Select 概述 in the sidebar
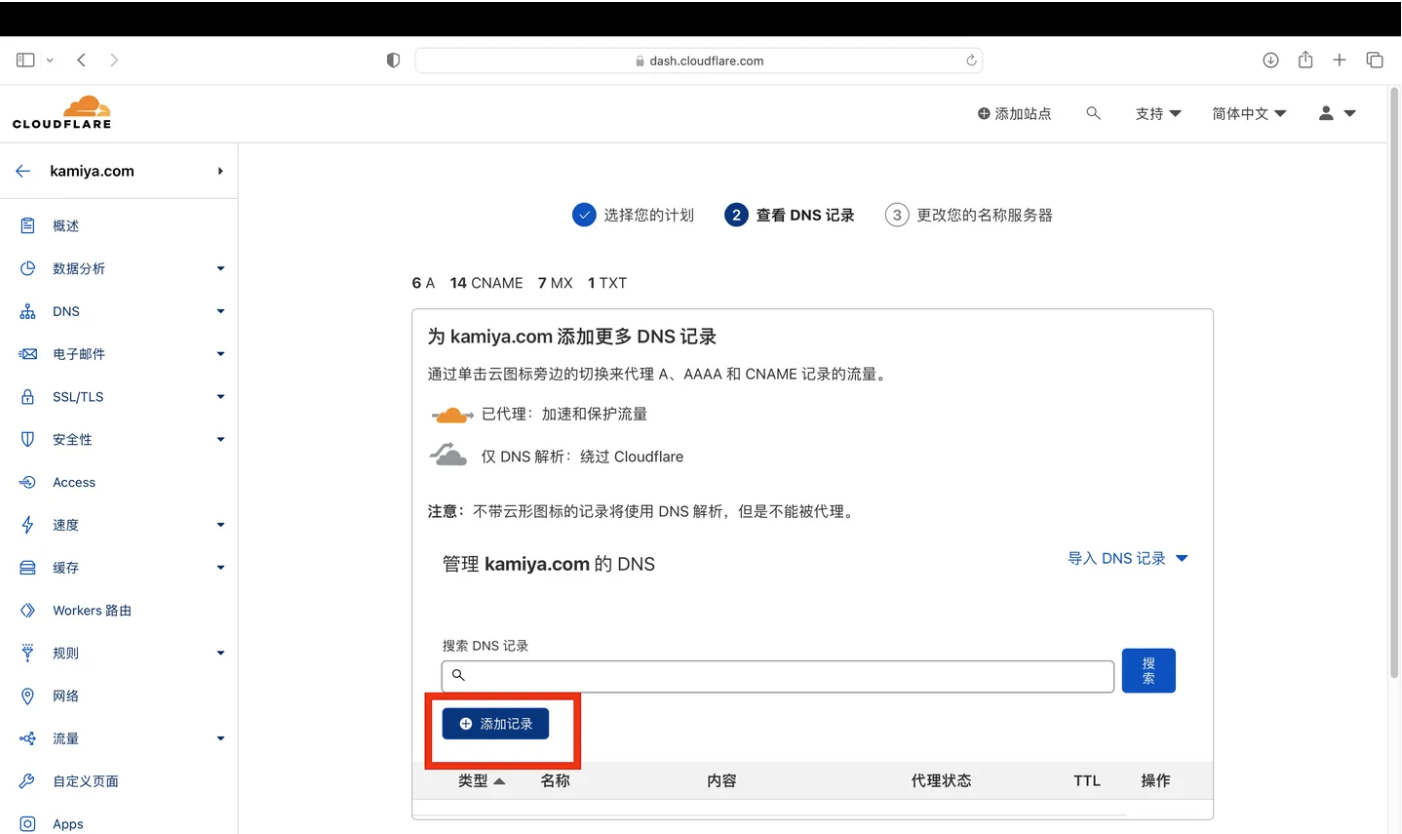Screen dimensions: 1402x834 tap(66, 226)
